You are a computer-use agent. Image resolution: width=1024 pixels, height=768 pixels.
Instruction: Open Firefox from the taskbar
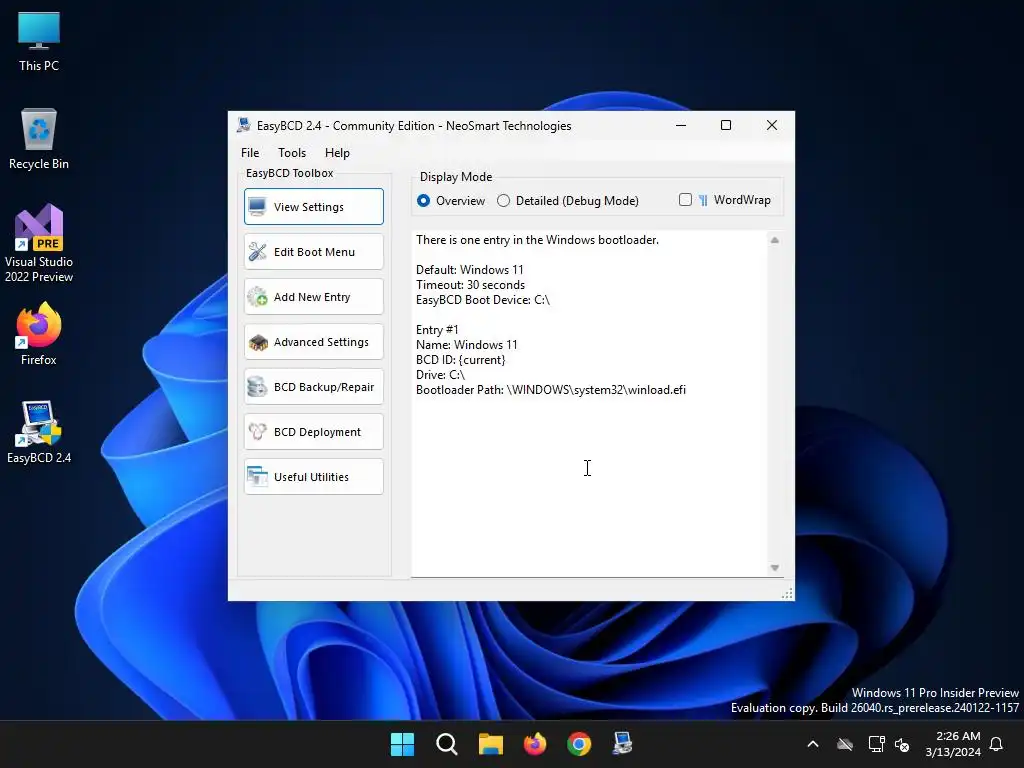pyautogui.click(x=535, y=744)
